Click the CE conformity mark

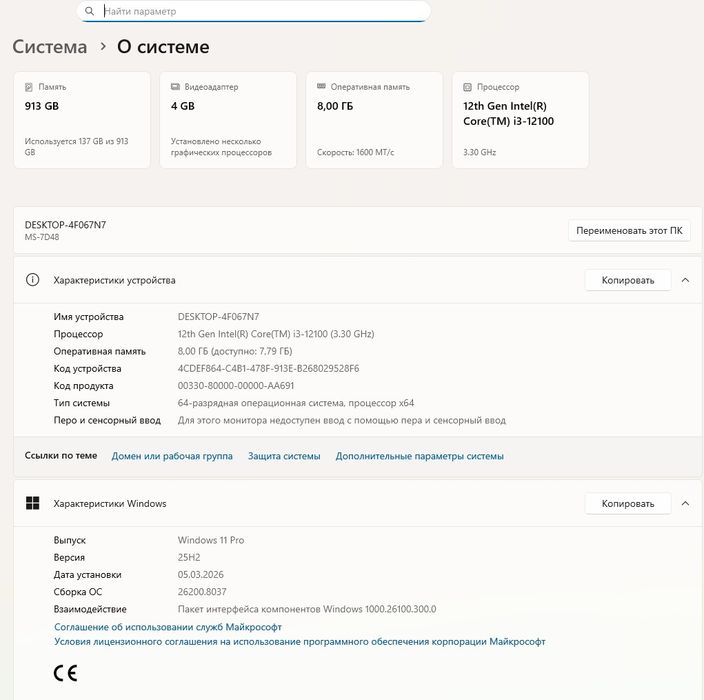[66, 673]
